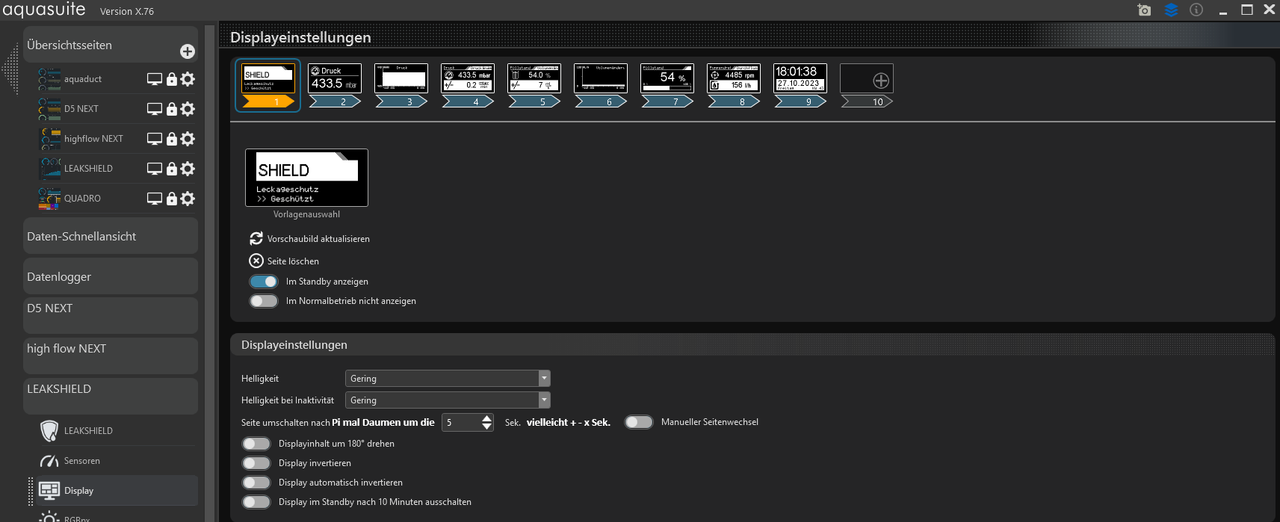1280x522 pixels.
Task: Click the monitor icon for highflow NEXT
Action: [x=154, y=139]
